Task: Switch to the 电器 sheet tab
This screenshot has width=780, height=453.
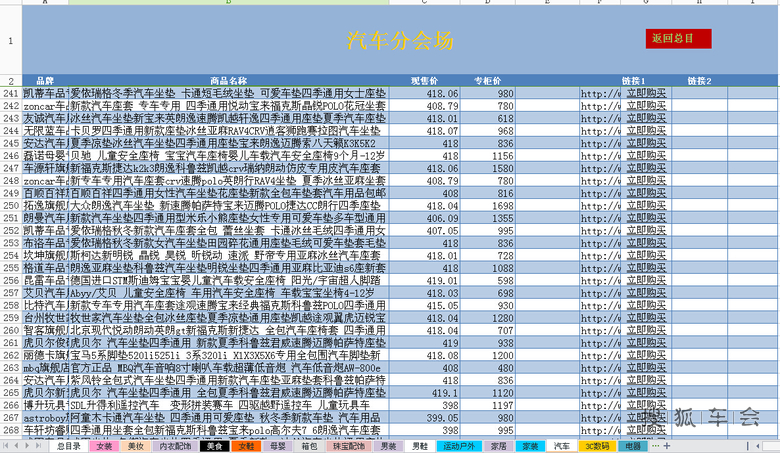Action: coord(633,446)
